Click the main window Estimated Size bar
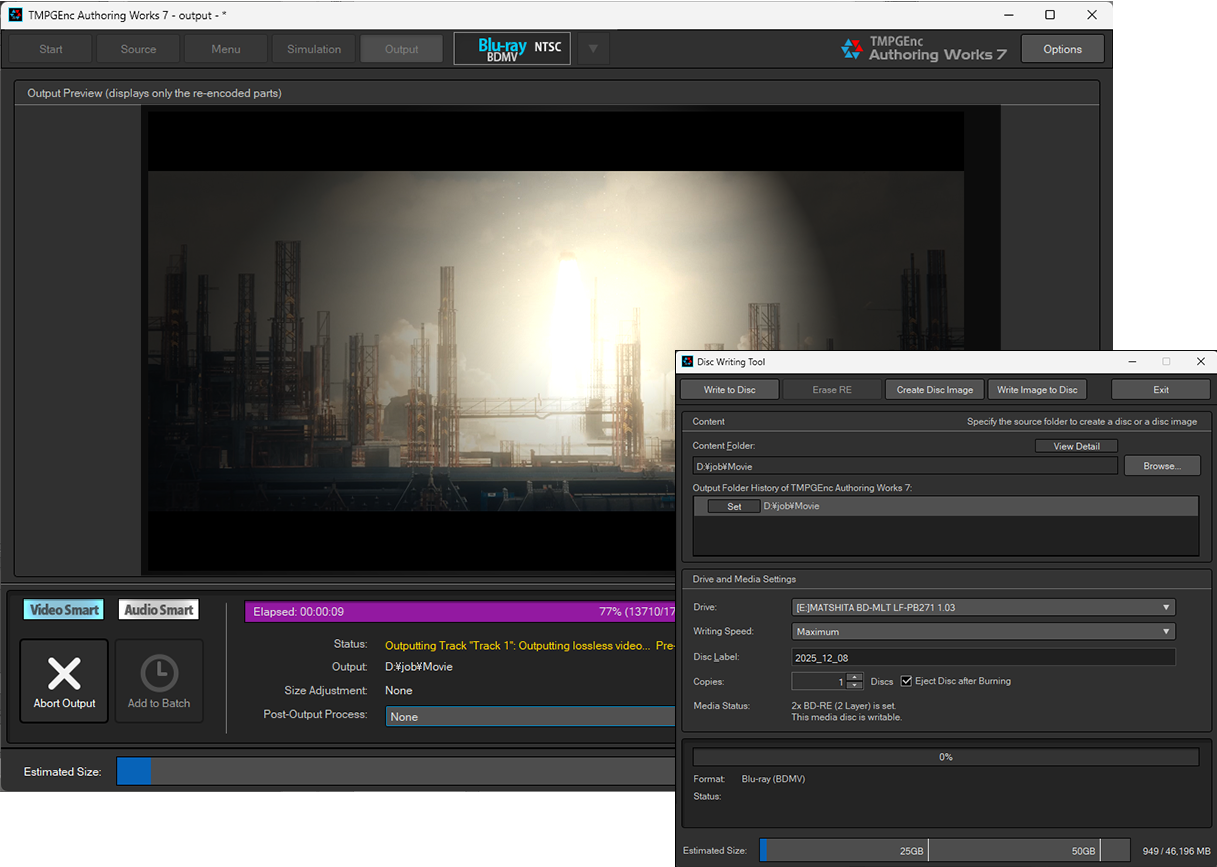 pyautogui.click(x=396, y=771)
